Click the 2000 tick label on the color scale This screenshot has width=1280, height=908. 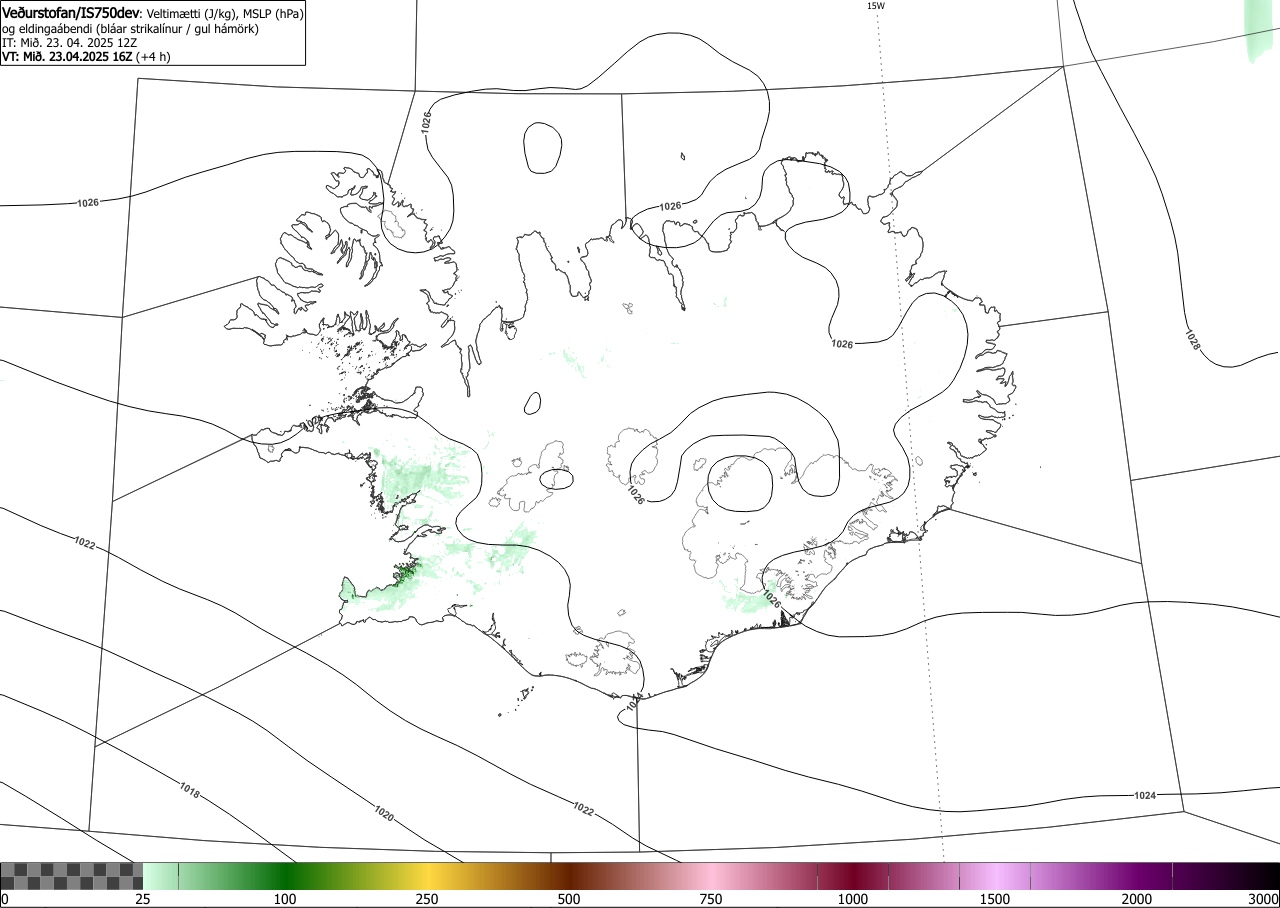1137,899
